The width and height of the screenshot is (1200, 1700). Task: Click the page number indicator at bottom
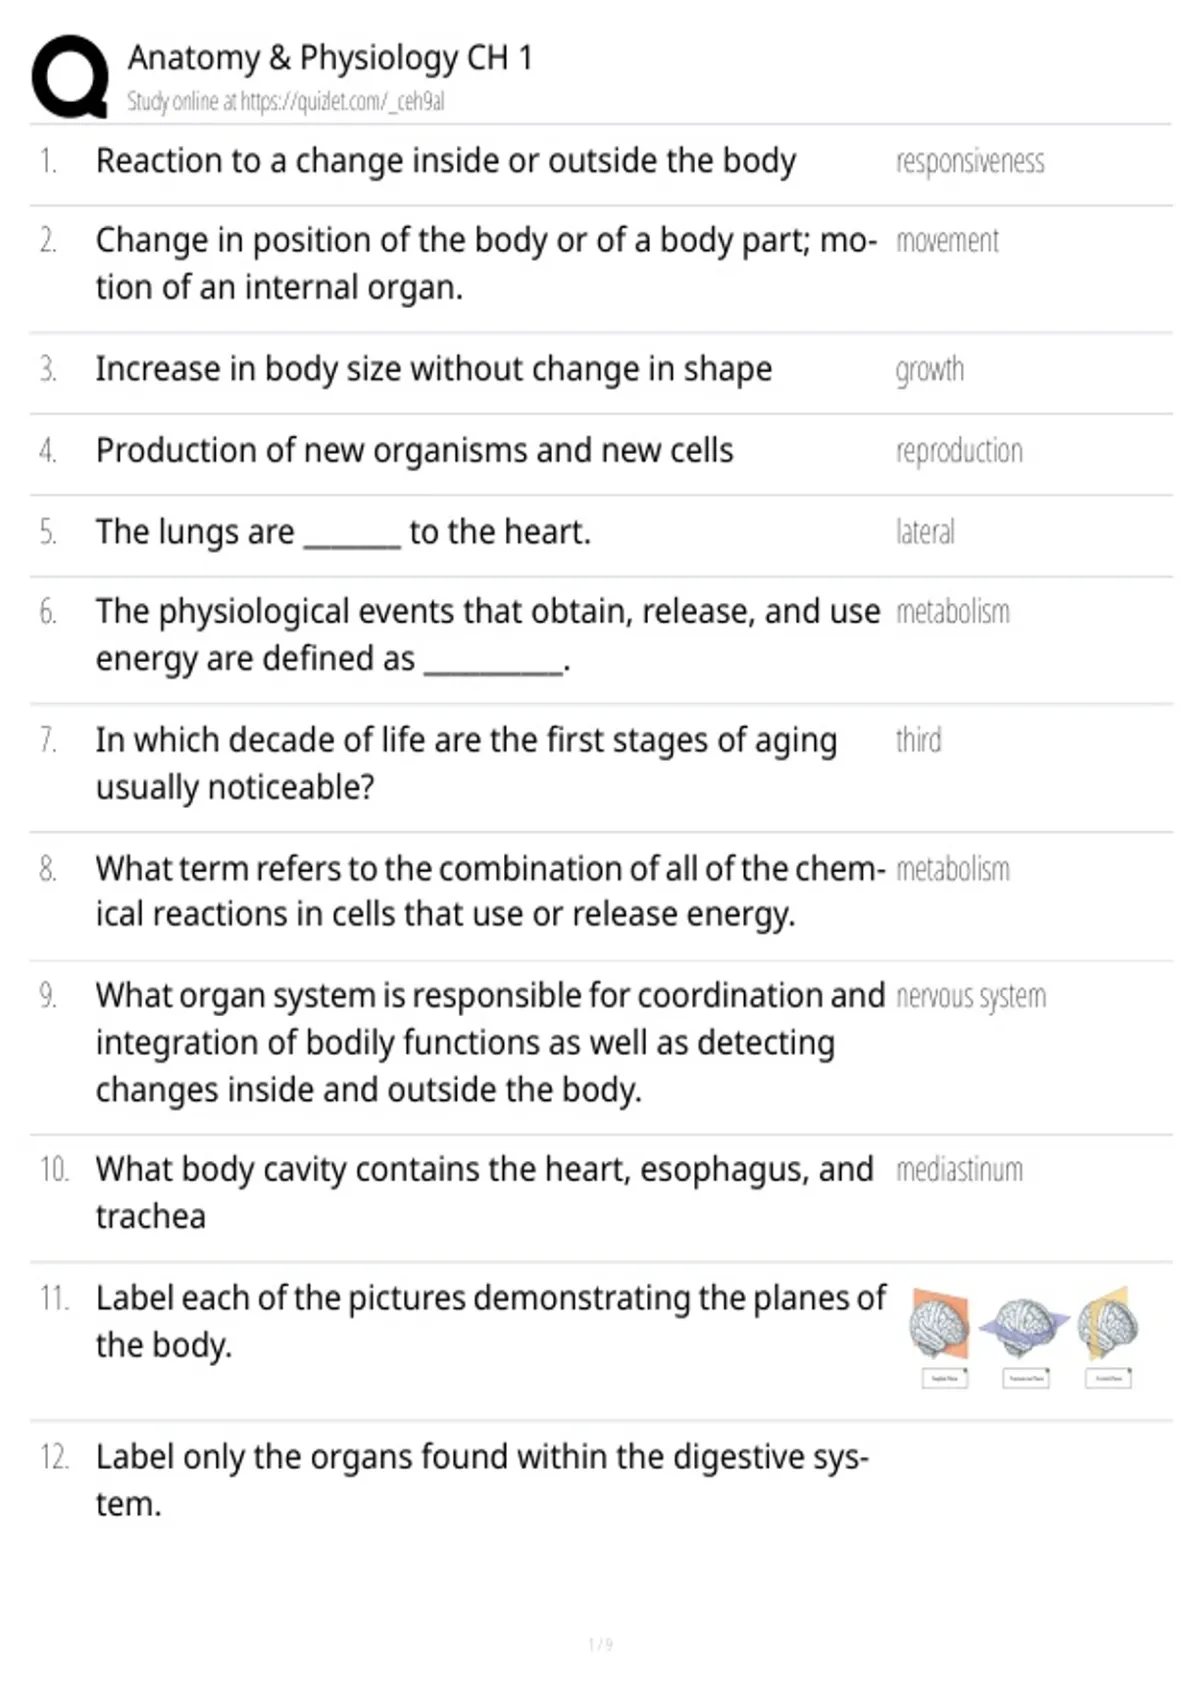pyautogui.click(x=600, y=1645)
